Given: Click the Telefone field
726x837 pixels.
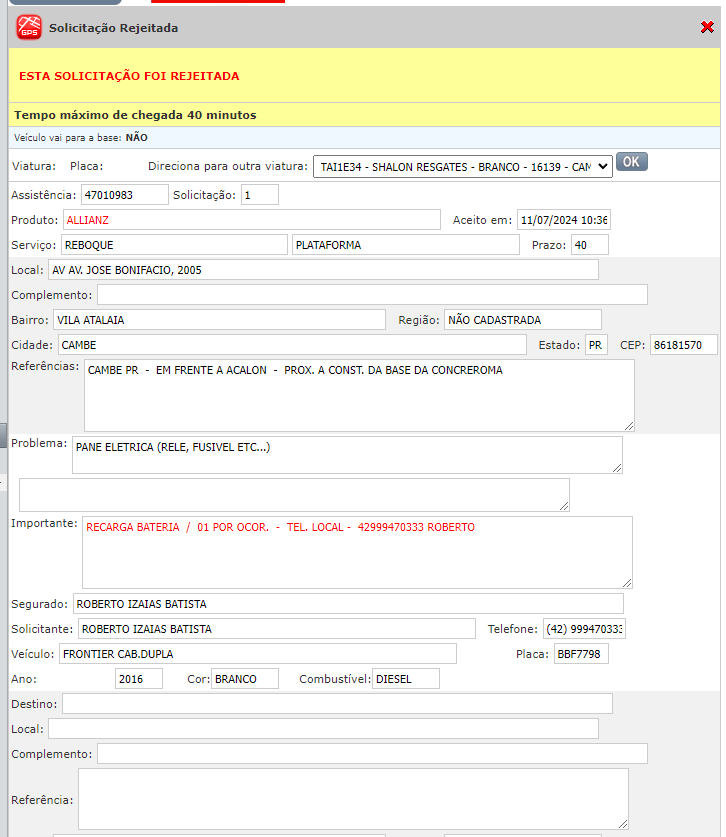Looking at the screenshot, I should (584, 629).
